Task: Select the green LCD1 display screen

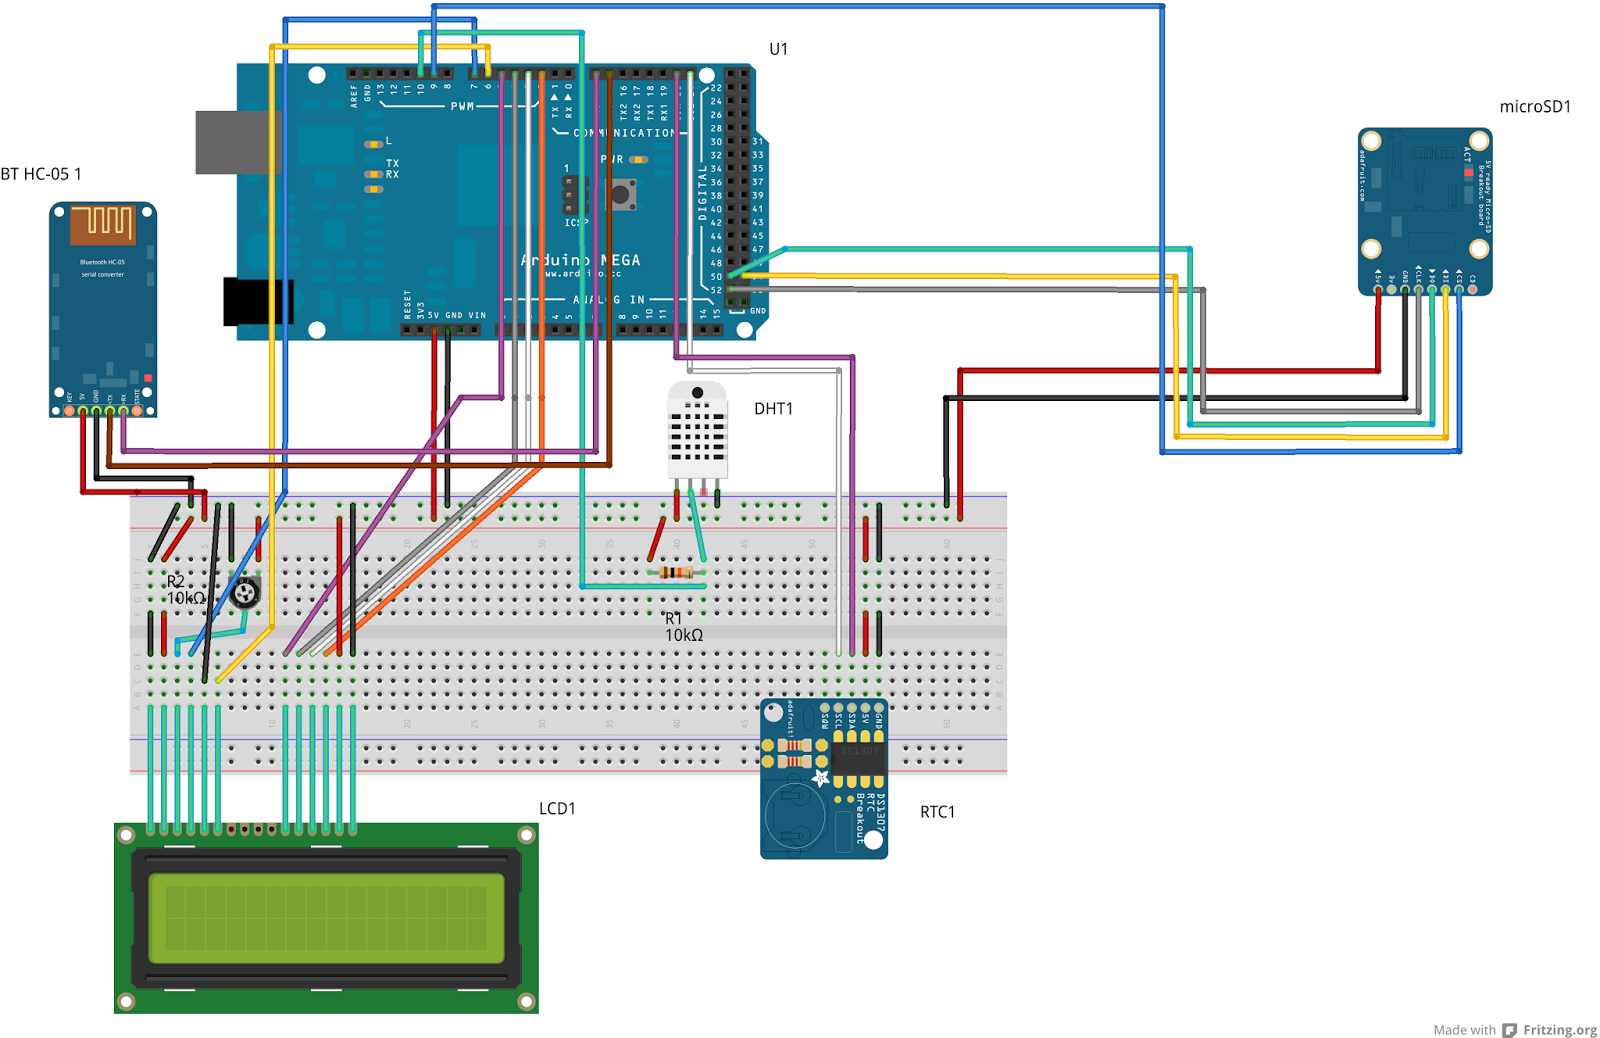Action: coord(326,918)
